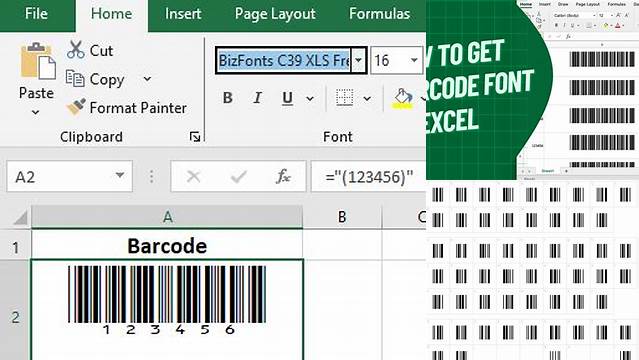Image resolution: width=639 pixels, height=360 pixels.
Task: Toggle Italic formatting
Action: (x=258, y=98)
